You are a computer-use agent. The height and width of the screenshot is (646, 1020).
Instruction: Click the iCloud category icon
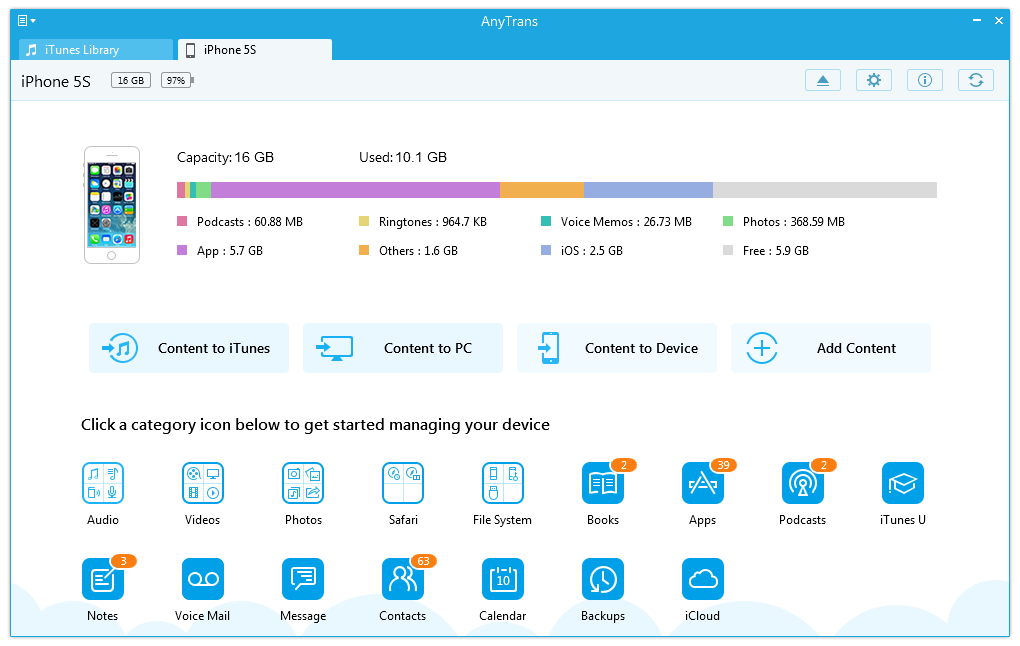click(x=702, y=579)
